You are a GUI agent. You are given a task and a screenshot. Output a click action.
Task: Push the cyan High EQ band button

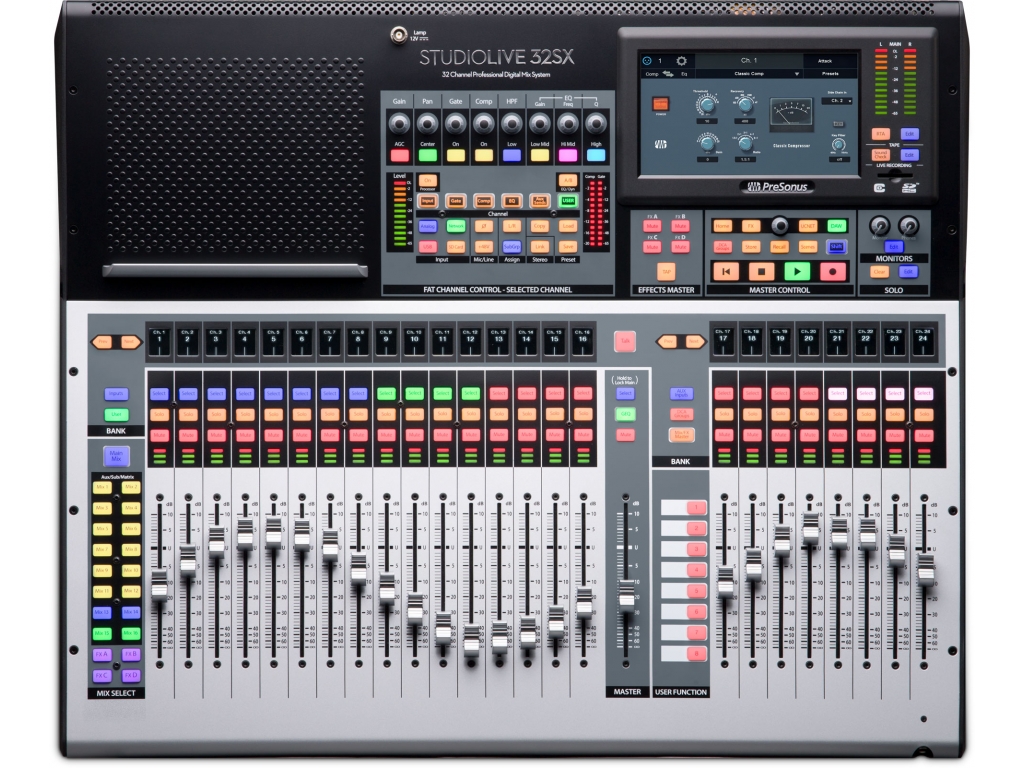pos(596,155)
